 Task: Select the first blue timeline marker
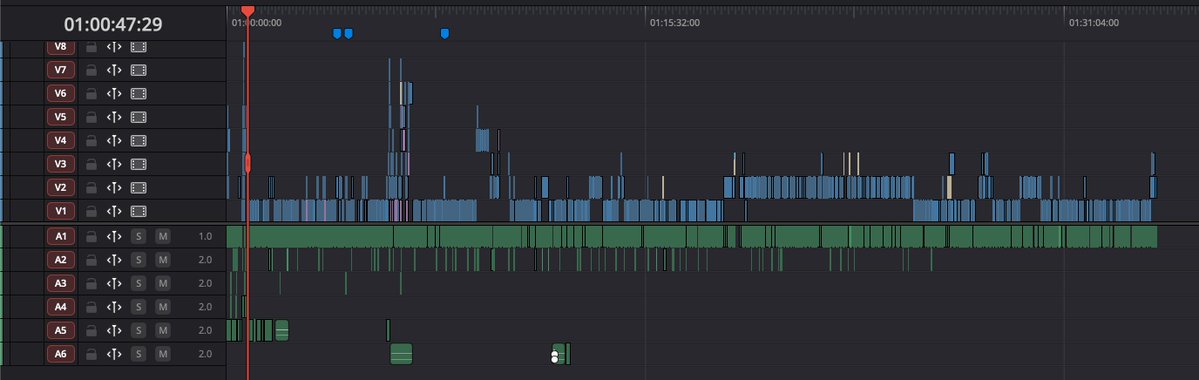click(337, 34)
